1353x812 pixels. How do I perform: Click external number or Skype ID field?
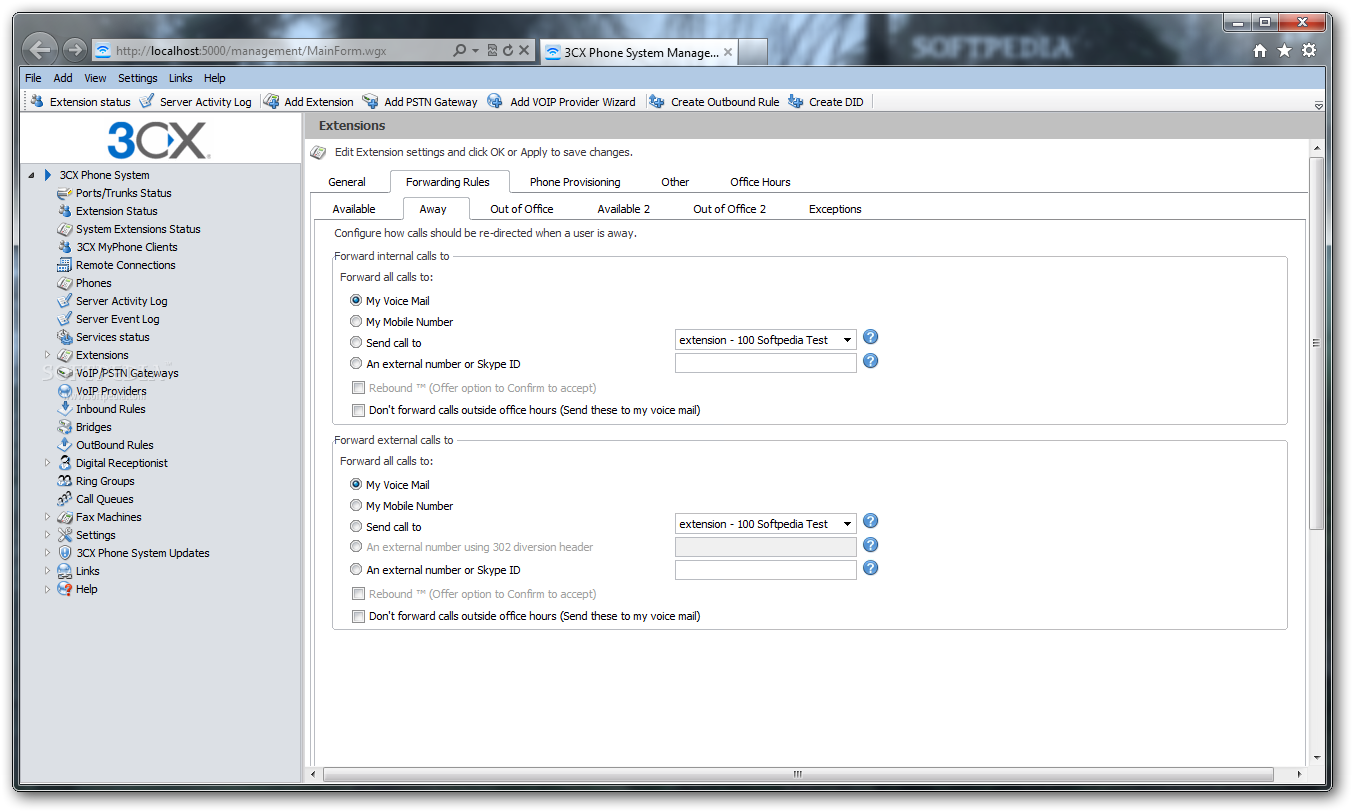(766, 570)
